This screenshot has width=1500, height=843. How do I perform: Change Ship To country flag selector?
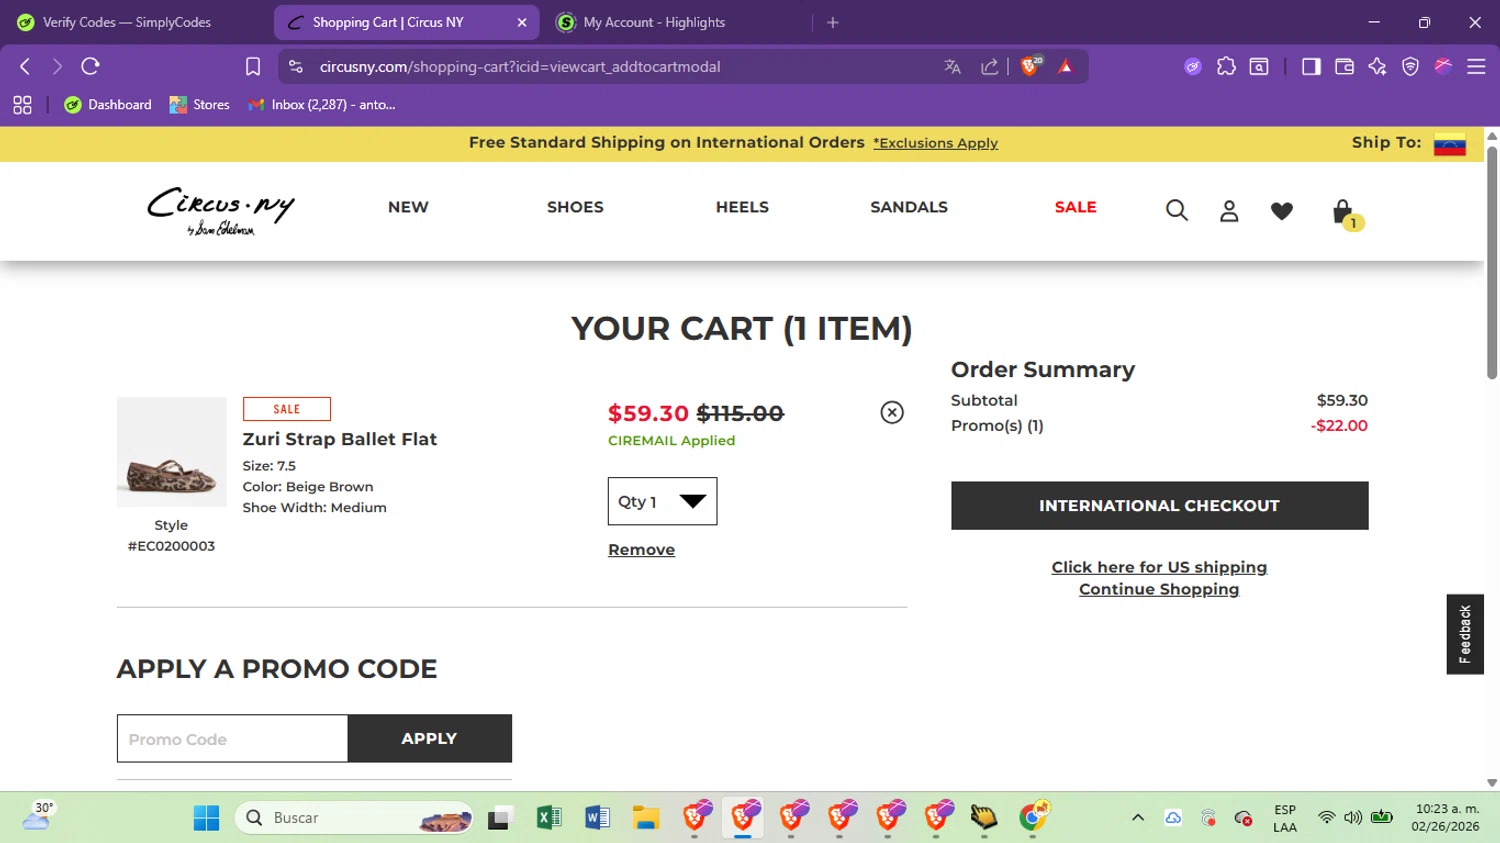1449,143
